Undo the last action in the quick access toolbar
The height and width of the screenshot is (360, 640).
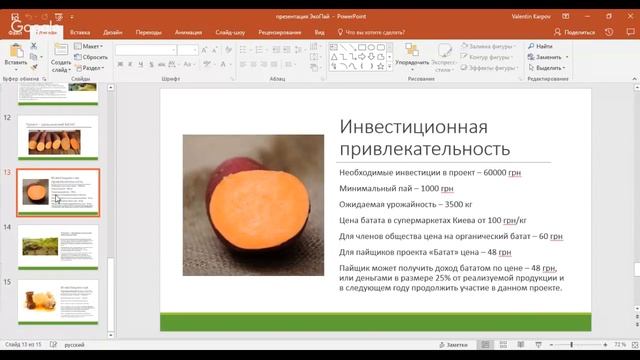coord(29,17)
